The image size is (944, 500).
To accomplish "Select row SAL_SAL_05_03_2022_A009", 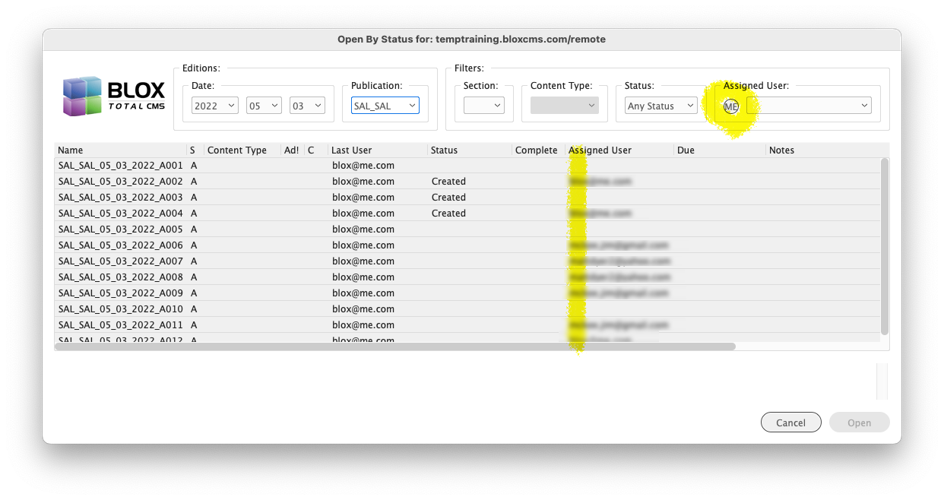I will (467, 293).
